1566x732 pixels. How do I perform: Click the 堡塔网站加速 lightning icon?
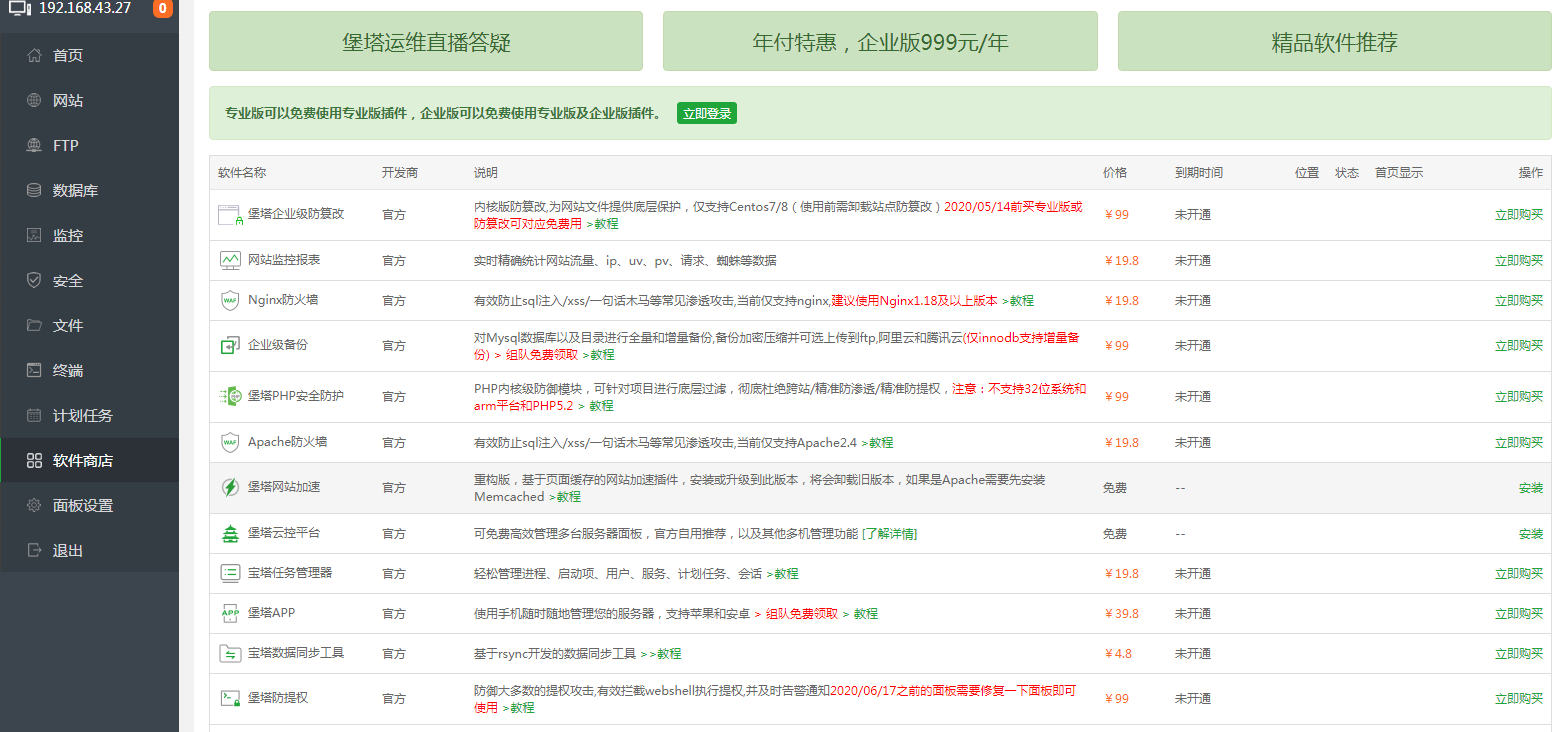coord(230,487)
